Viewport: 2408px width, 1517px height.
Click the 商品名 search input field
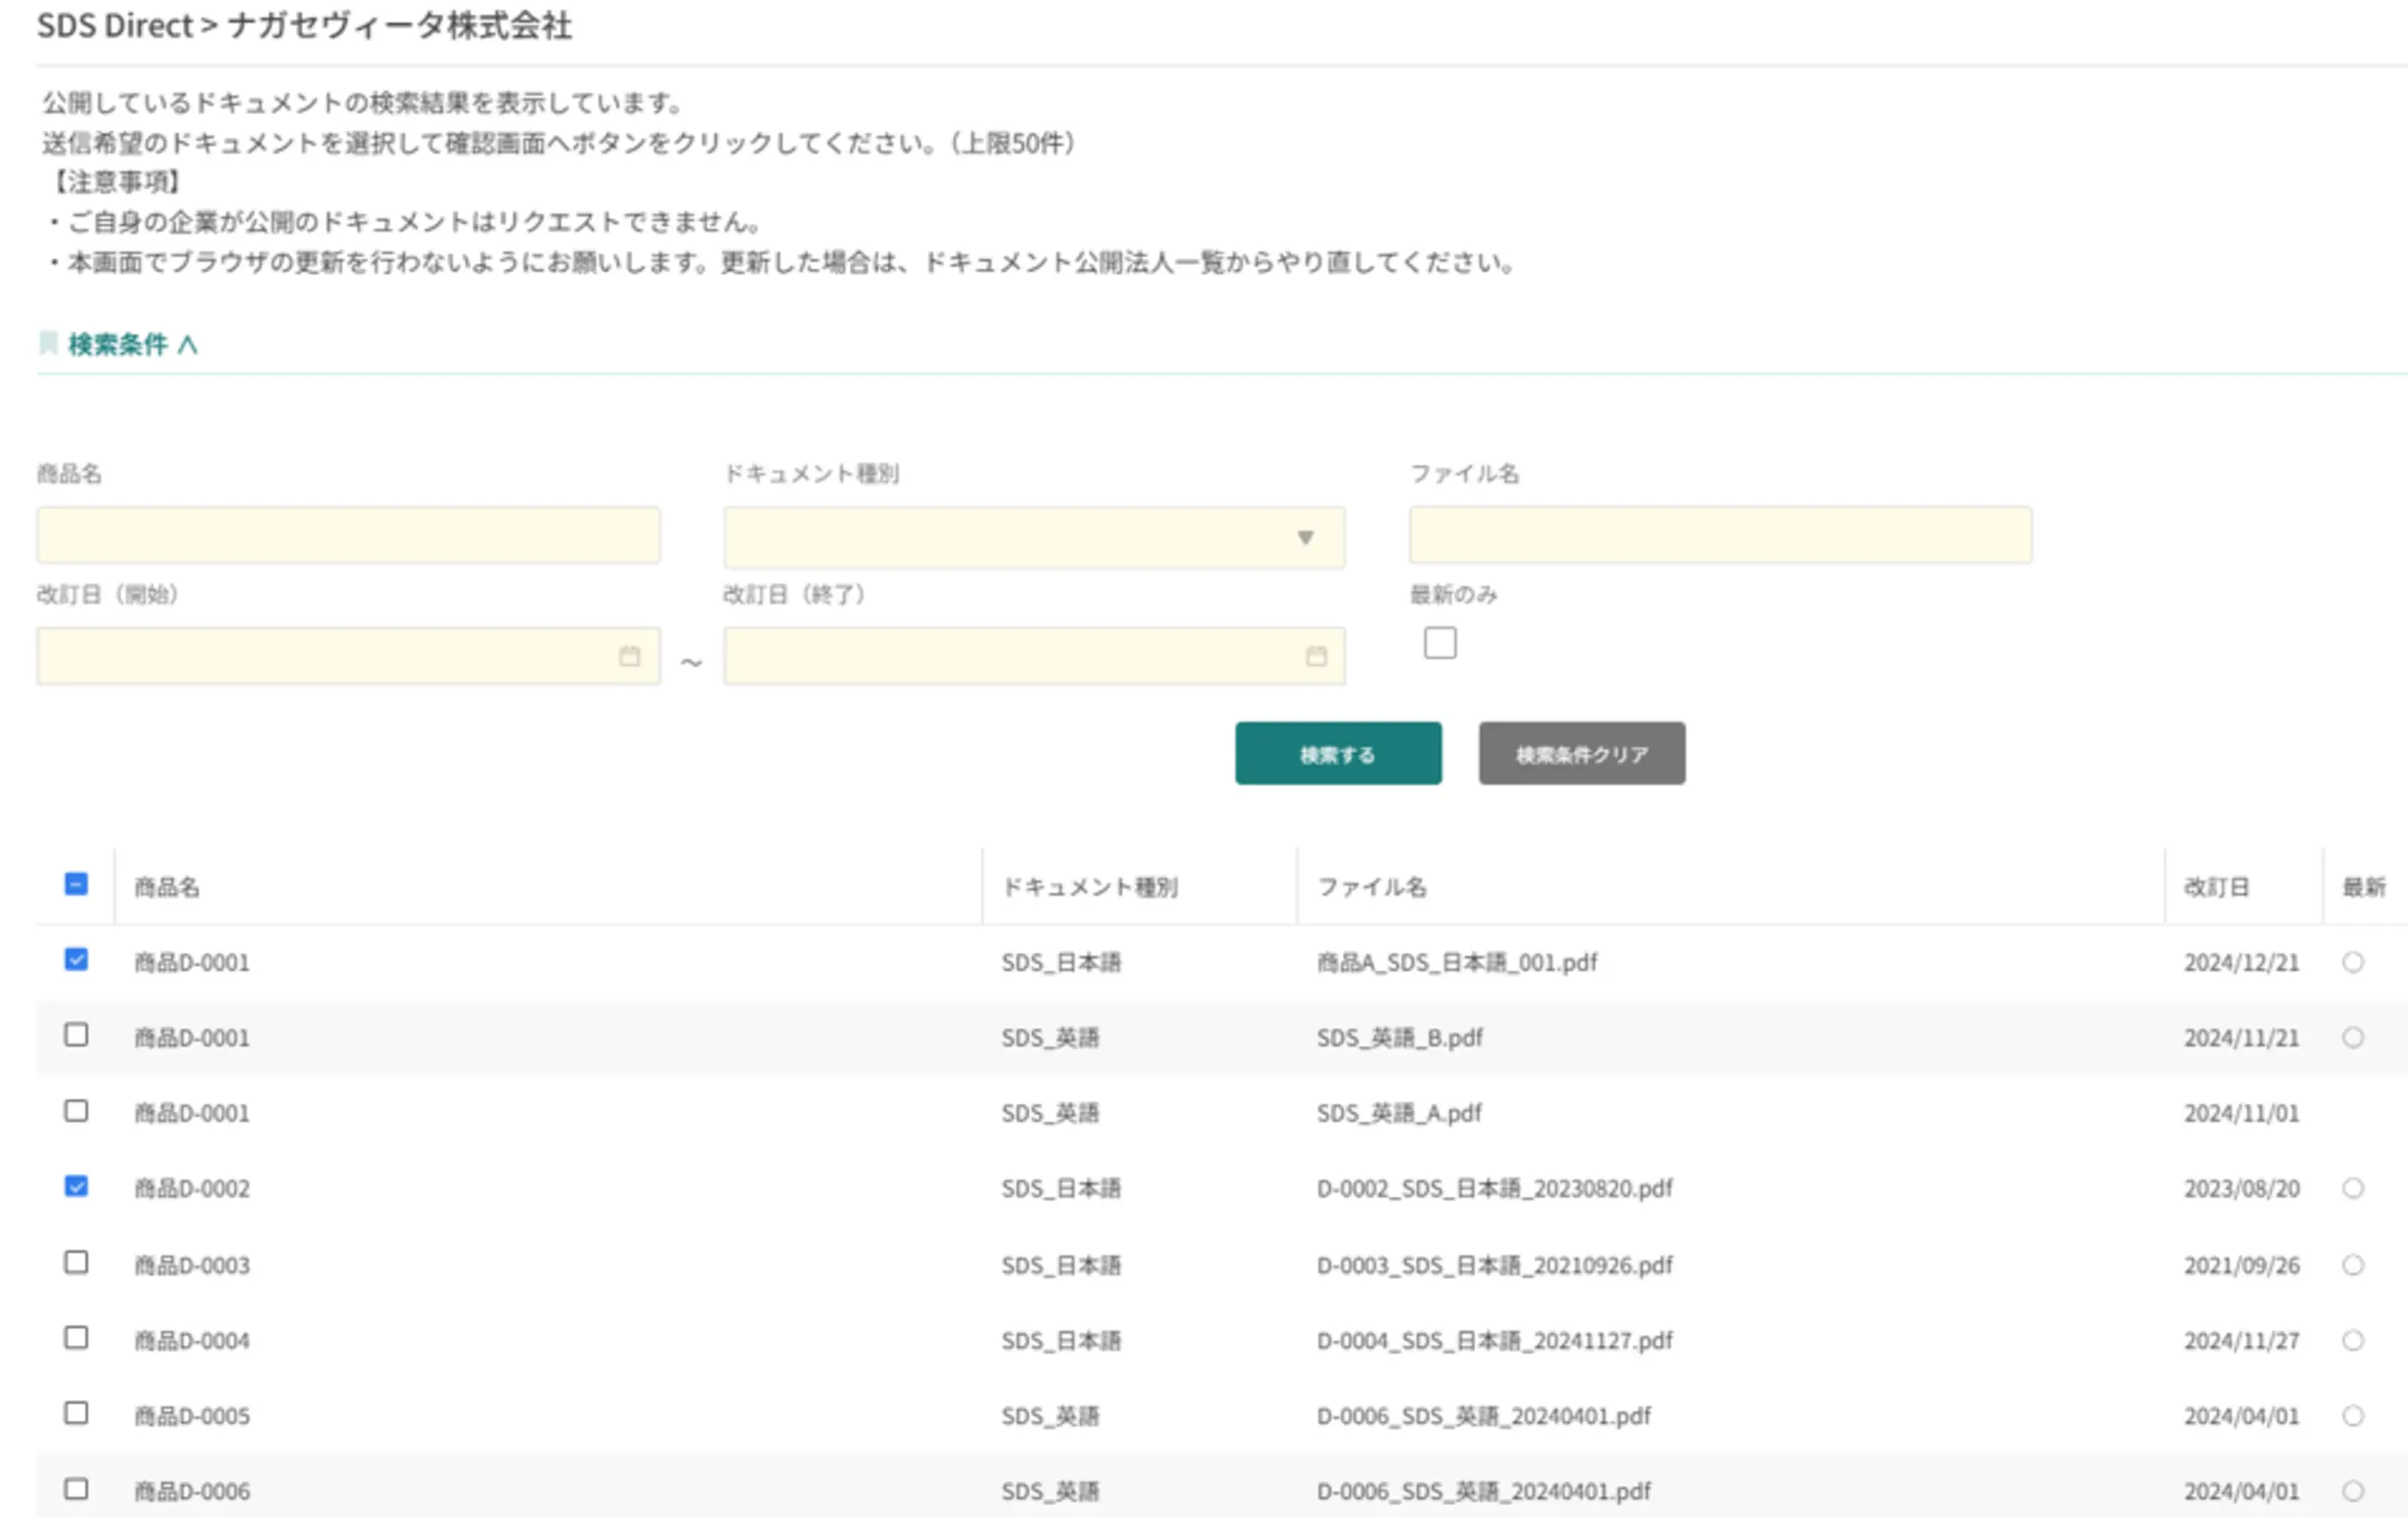pyautogui.click(x=348, y=536)
